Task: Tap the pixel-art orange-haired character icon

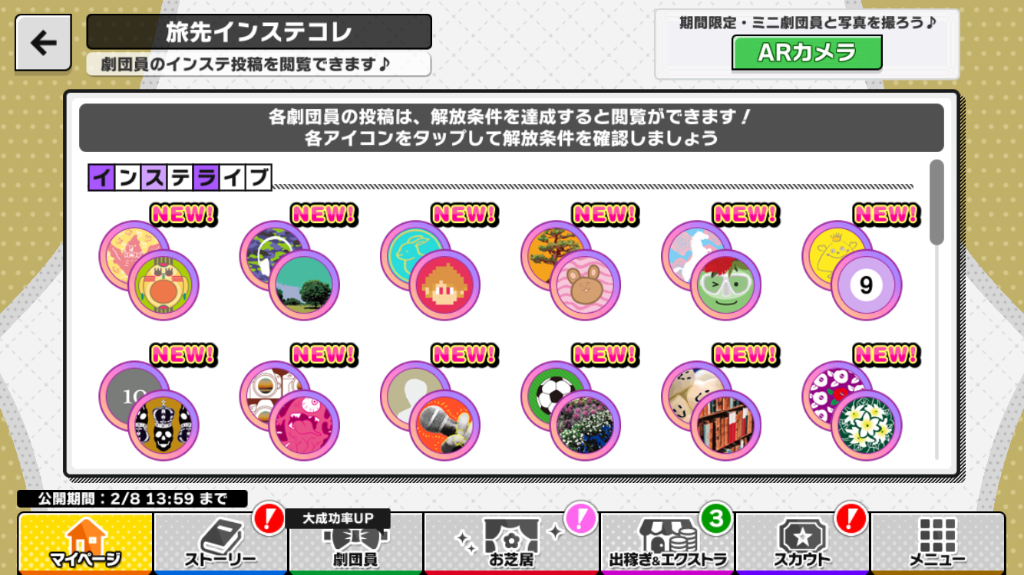Action: pos(445,285)
